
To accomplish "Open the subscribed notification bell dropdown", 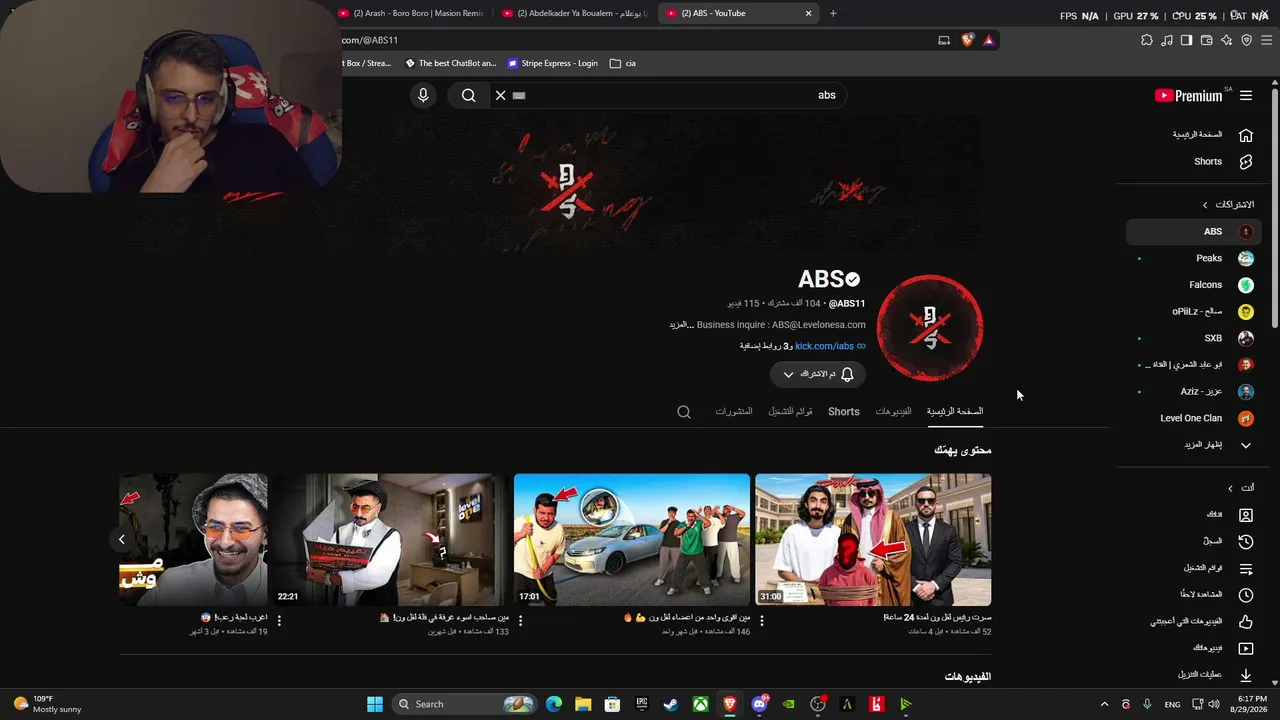I will pos(817,374).
